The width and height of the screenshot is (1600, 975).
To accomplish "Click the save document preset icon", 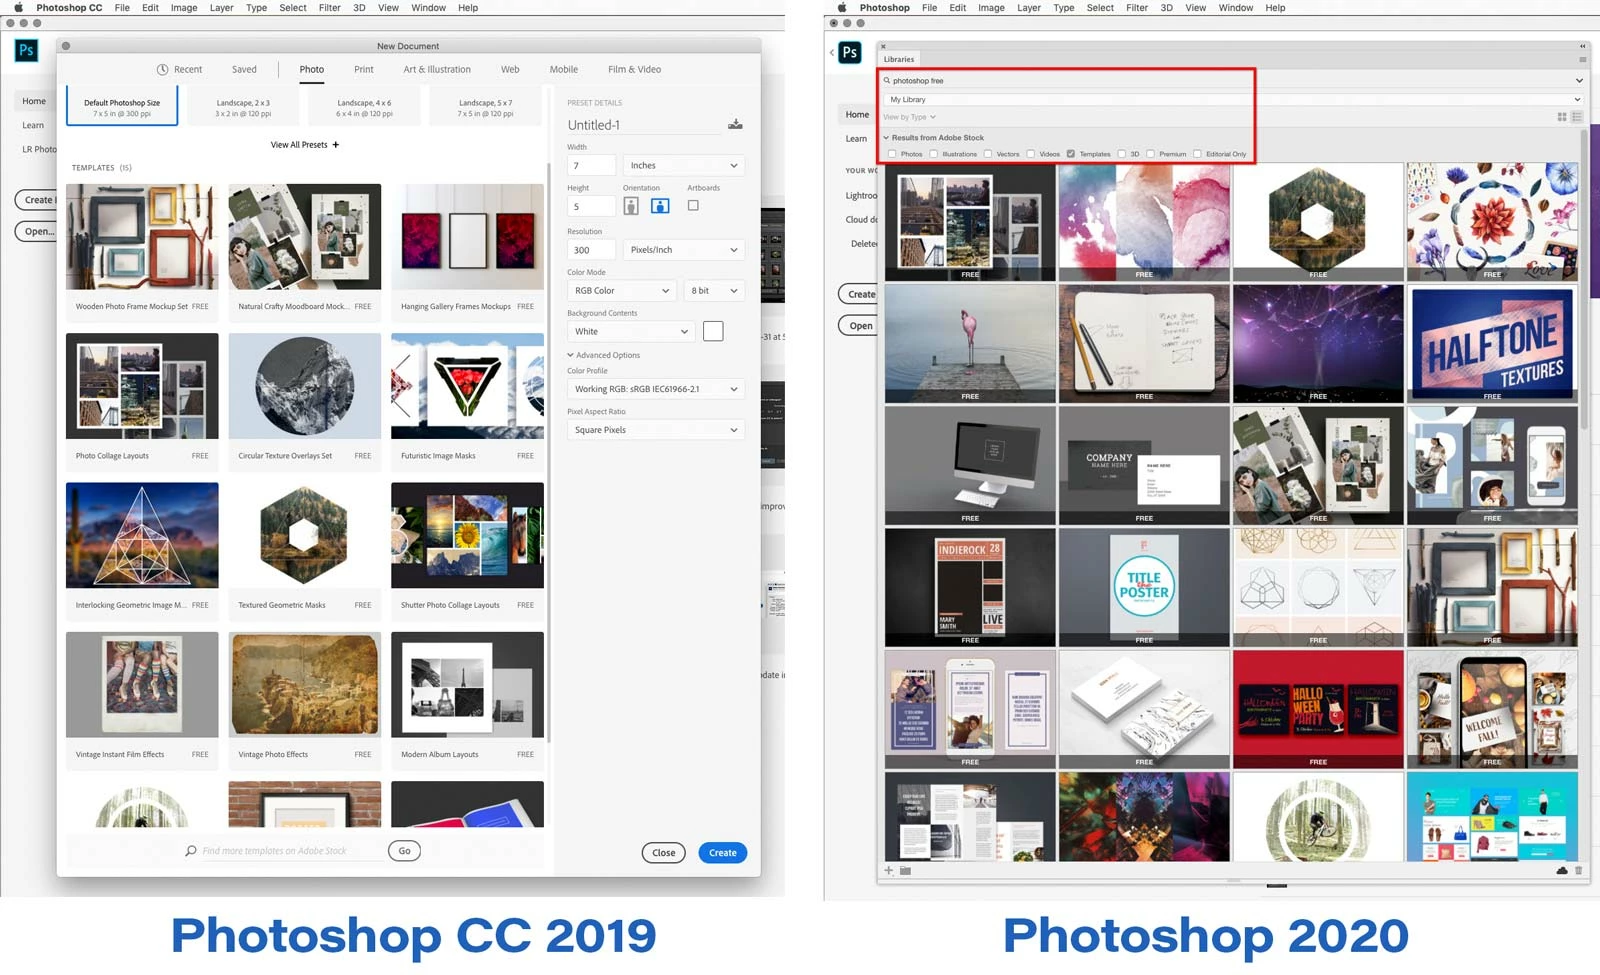I will point(735,124).
